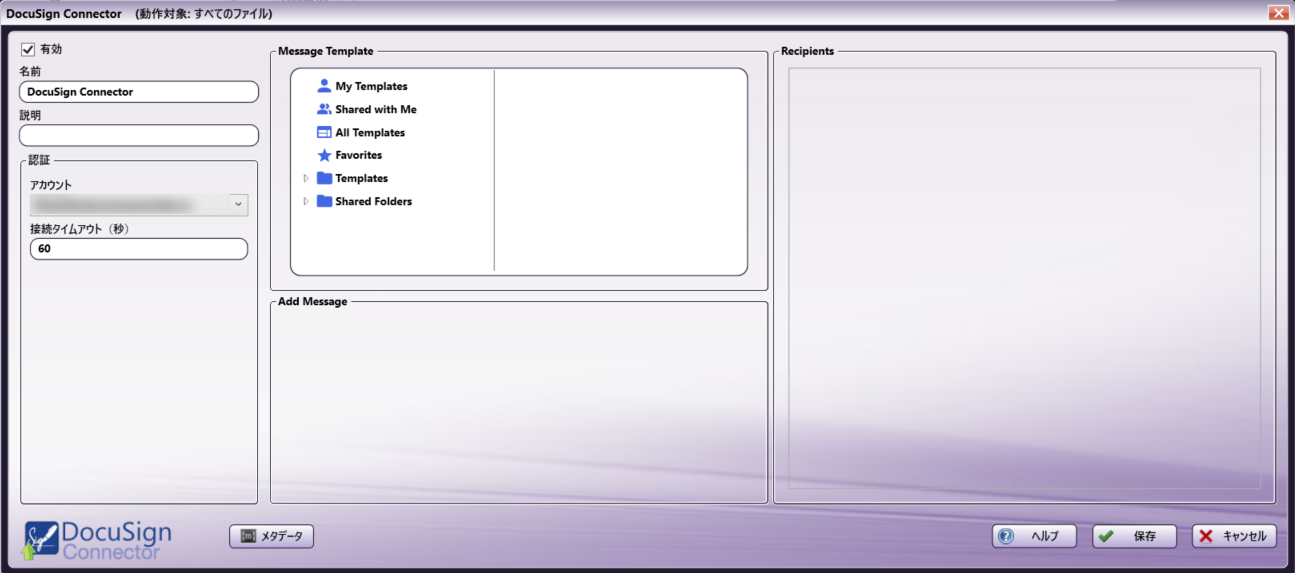This screenshot has width=1295, height=573.
Task: Click the All Templates list icon
Action: pyautogui.click(x=324, y=132)
